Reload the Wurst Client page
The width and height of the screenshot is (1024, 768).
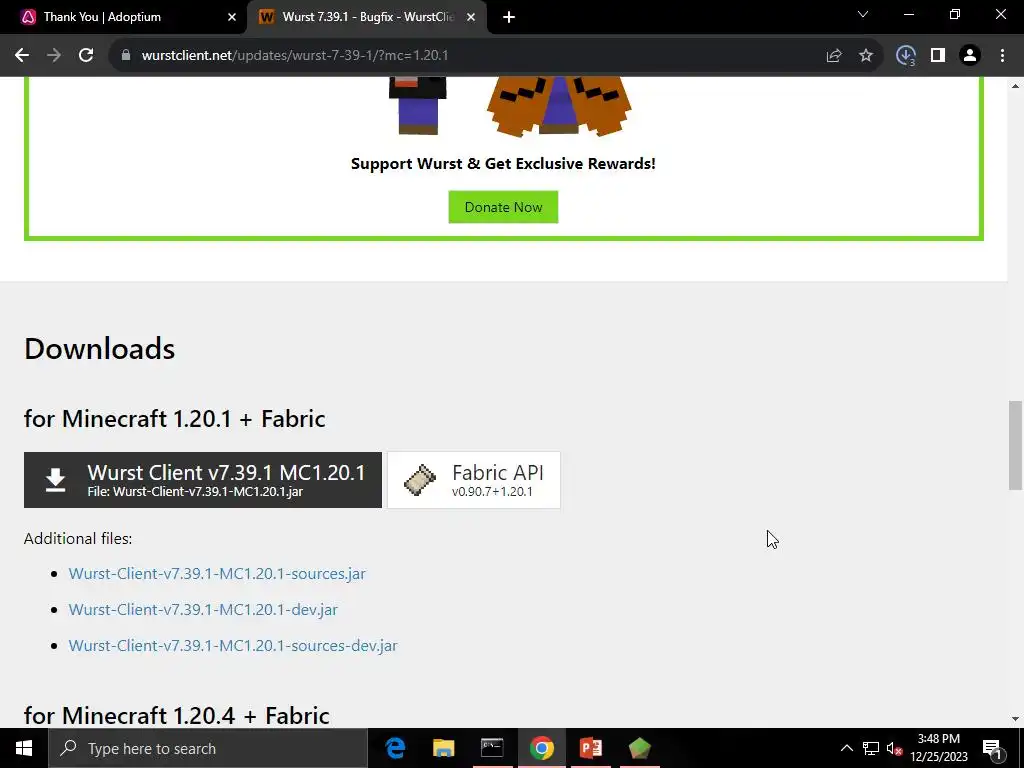pyautogui.click(x=86, y=56)
